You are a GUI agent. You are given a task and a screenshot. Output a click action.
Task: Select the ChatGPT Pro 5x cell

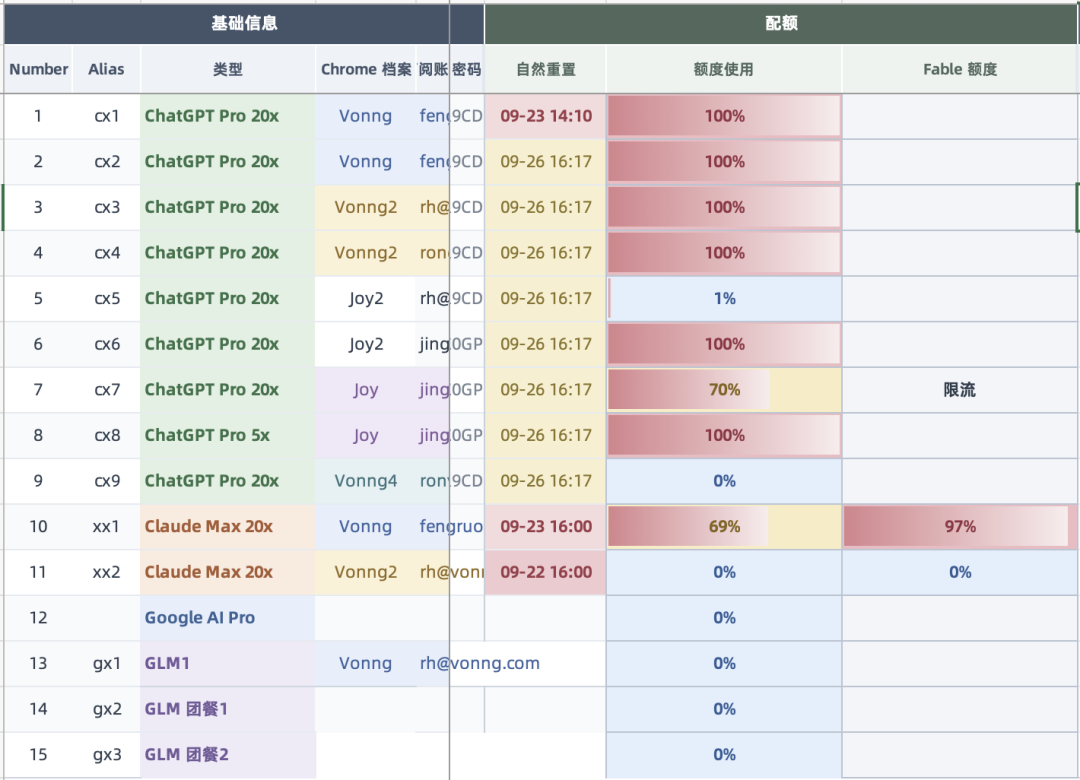tap(228, 435)
